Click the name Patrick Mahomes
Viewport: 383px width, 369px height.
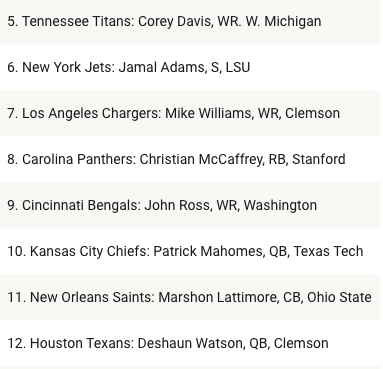point(208,251)
